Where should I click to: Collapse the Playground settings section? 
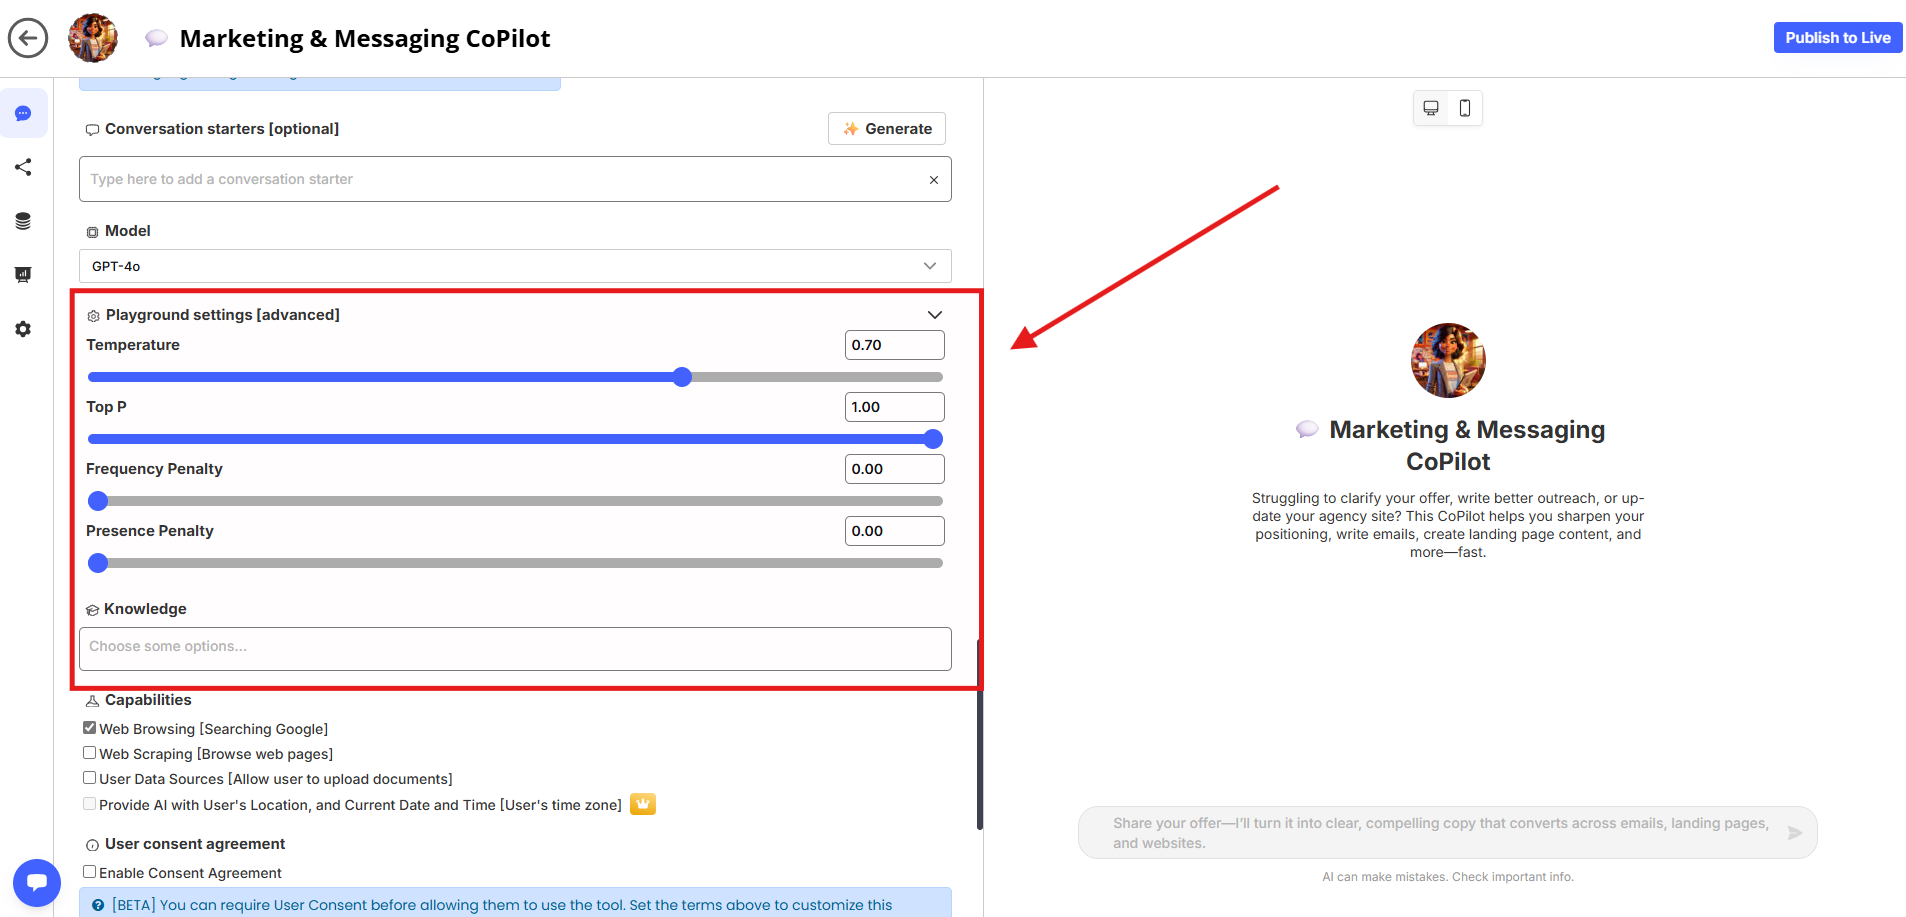(934, 315)
